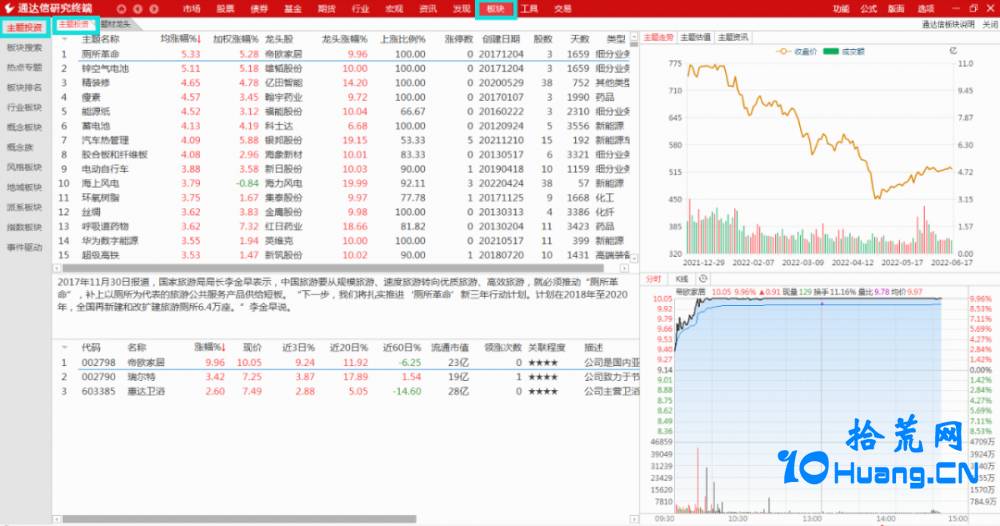Screen dimensions: 1000x526
Task: Select stock row 002798
Action: (x=348, y=362)
